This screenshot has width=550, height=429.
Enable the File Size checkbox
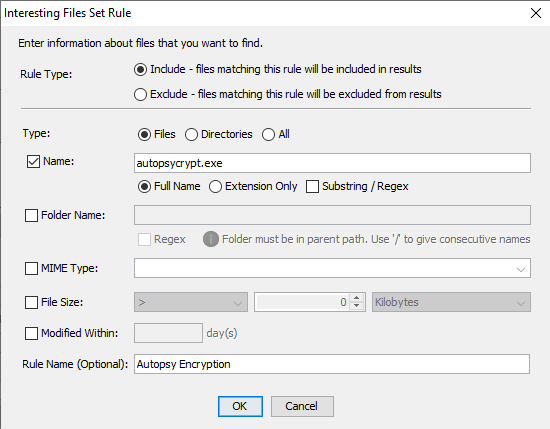pyautogui.click(x=31, y=302)
